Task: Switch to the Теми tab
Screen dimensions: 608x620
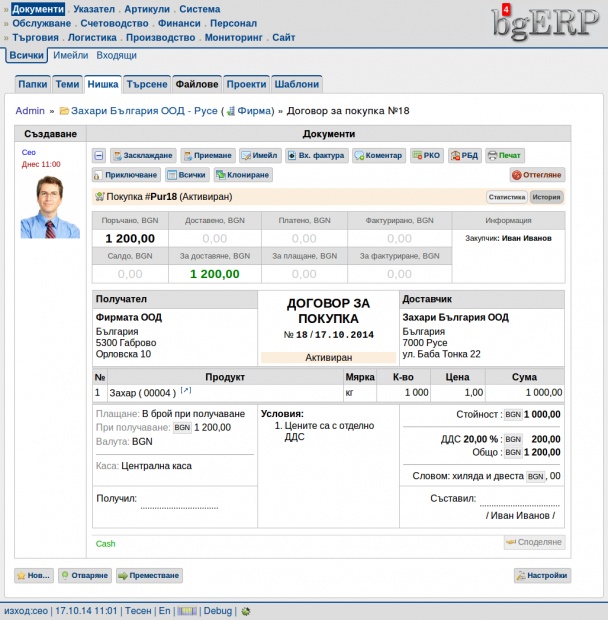Action: click(x=67, y=84)
